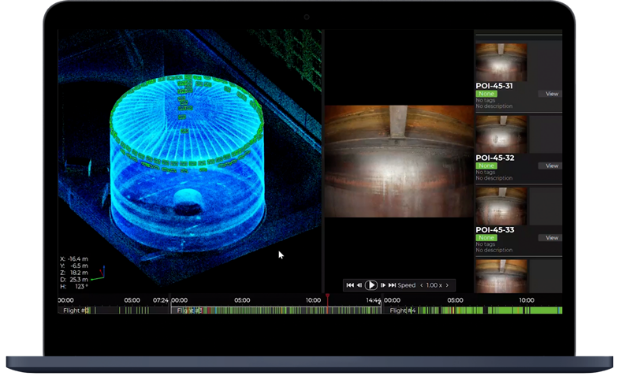Viewport: 620px width, 374px height.
Task: Play the inspection video
Action: coord(371,285)
